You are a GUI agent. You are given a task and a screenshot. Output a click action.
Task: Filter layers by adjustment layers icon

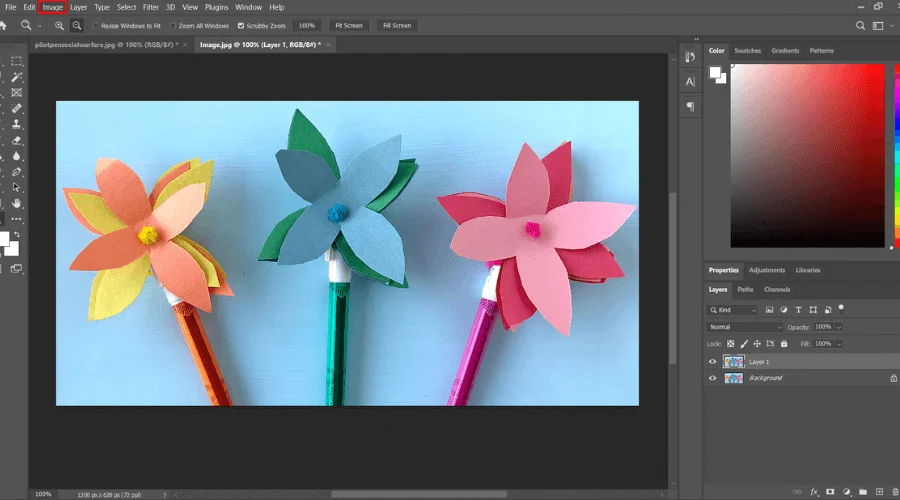coord(784,309)
